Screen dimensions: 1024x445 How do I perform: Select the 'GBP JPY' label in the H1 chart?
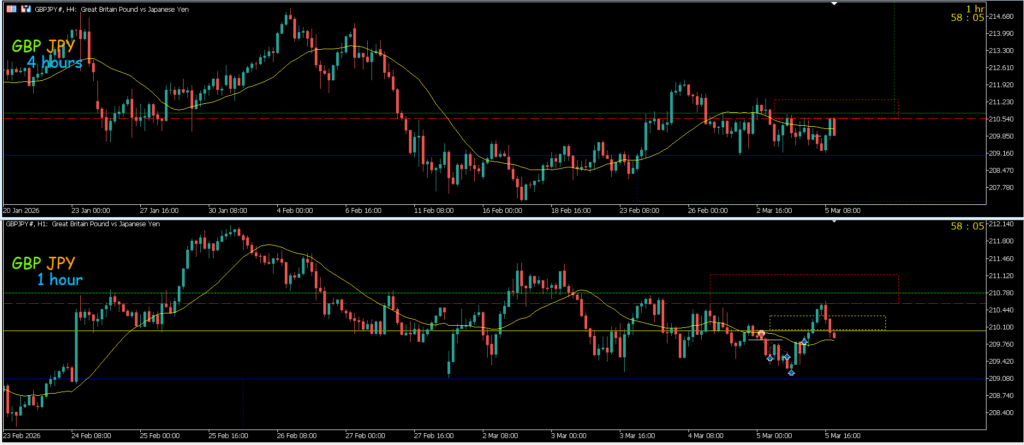coord(43,263)
